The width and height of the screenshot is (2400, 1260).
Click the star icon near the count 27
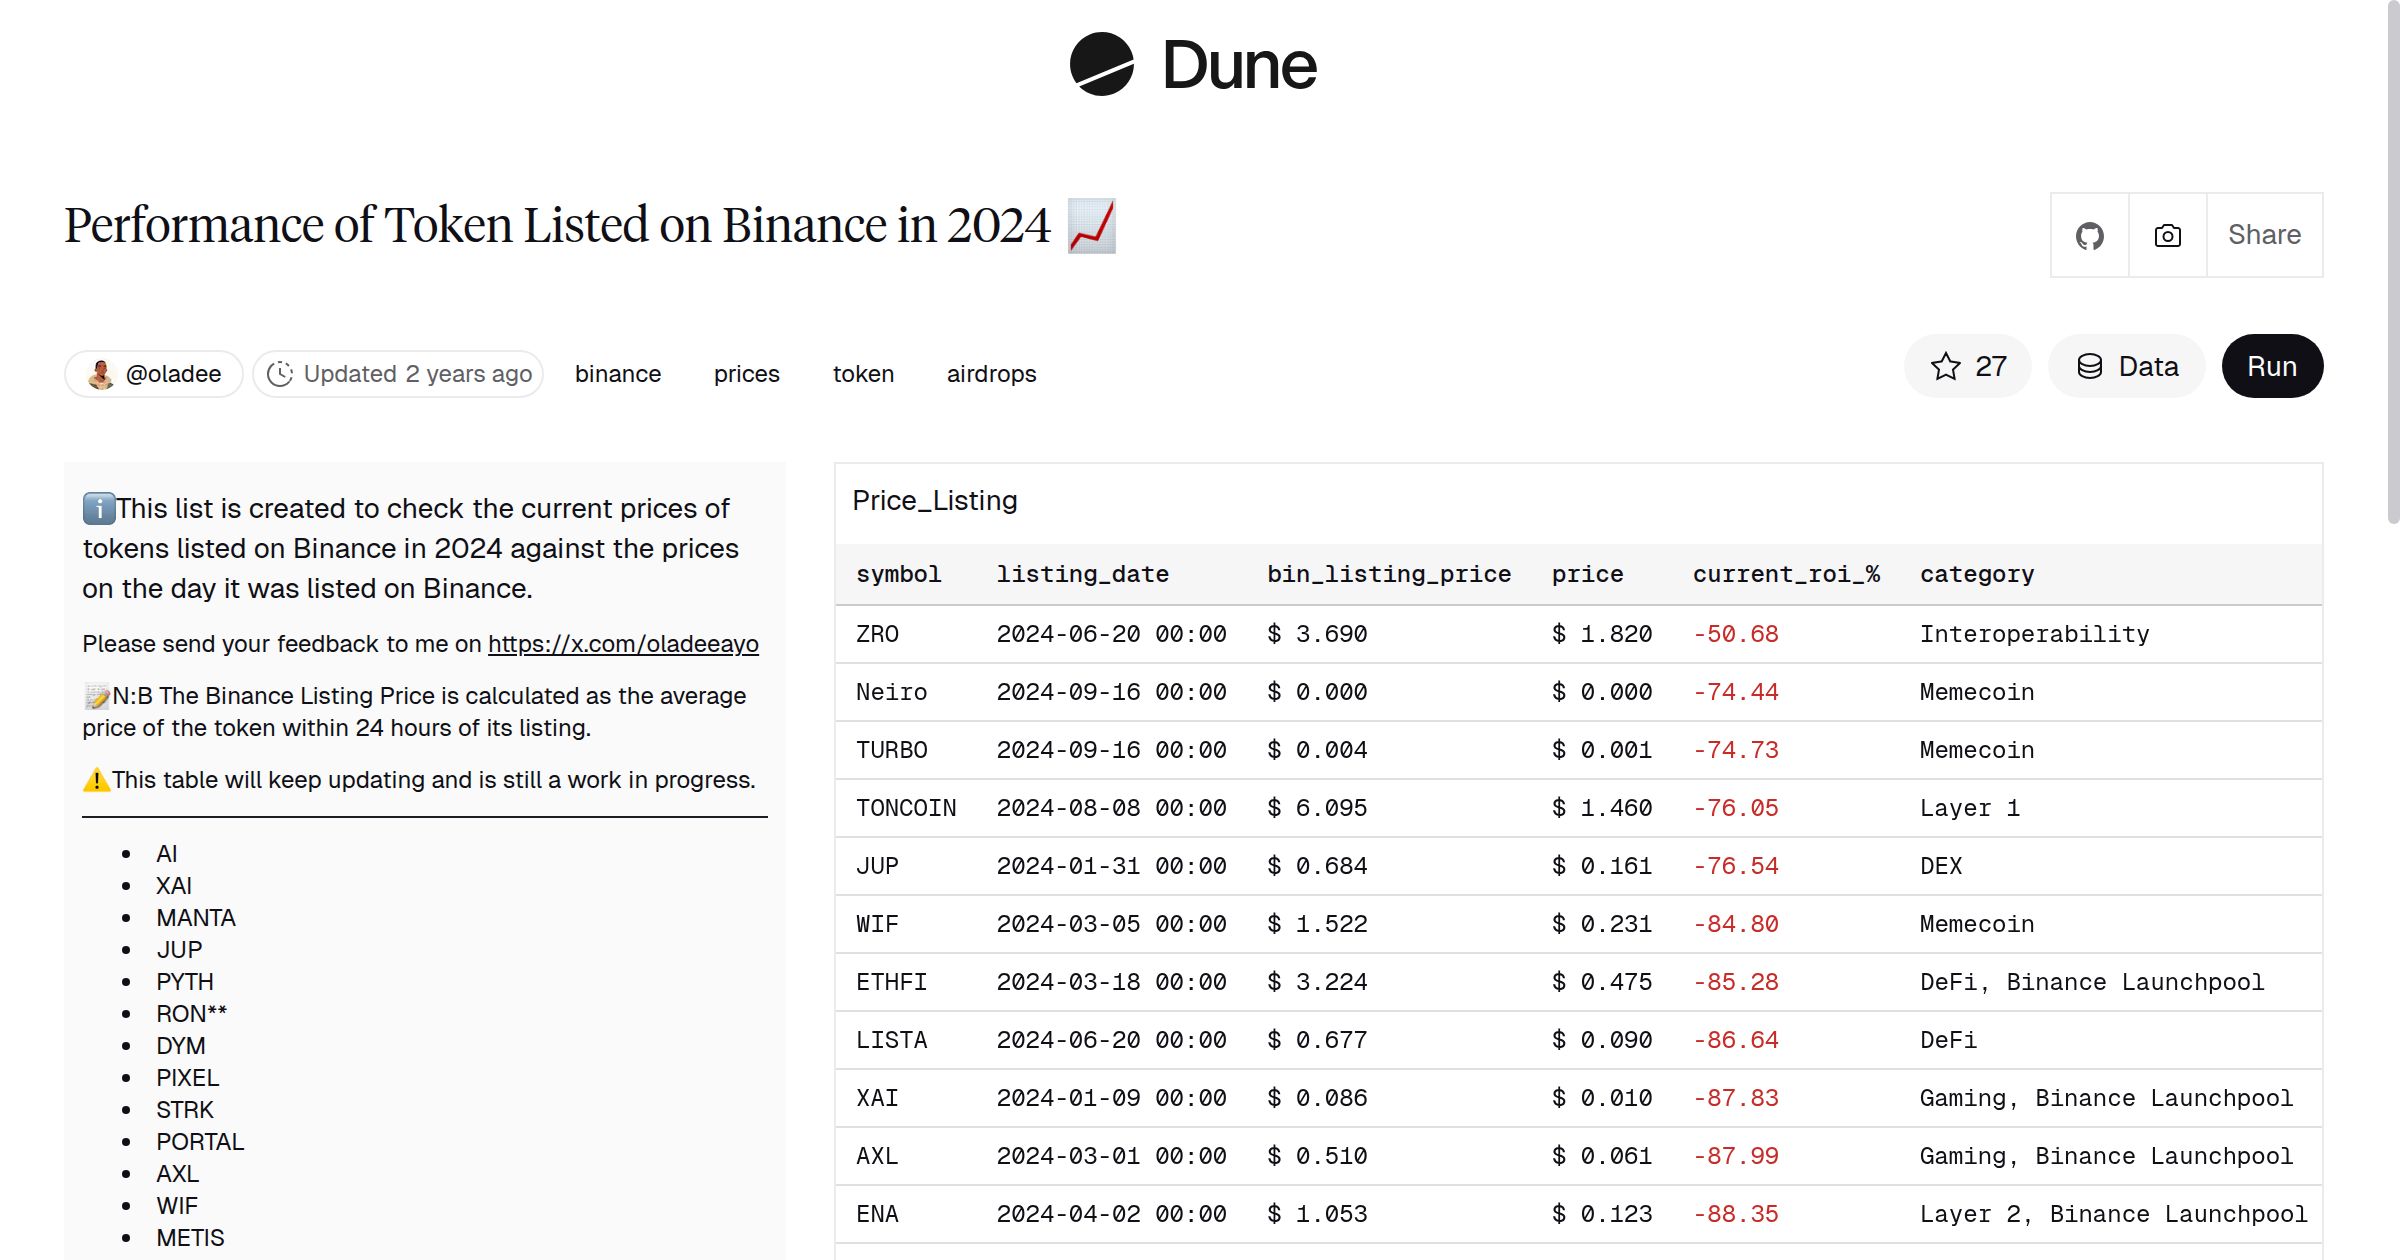[x=1944, y=366]
